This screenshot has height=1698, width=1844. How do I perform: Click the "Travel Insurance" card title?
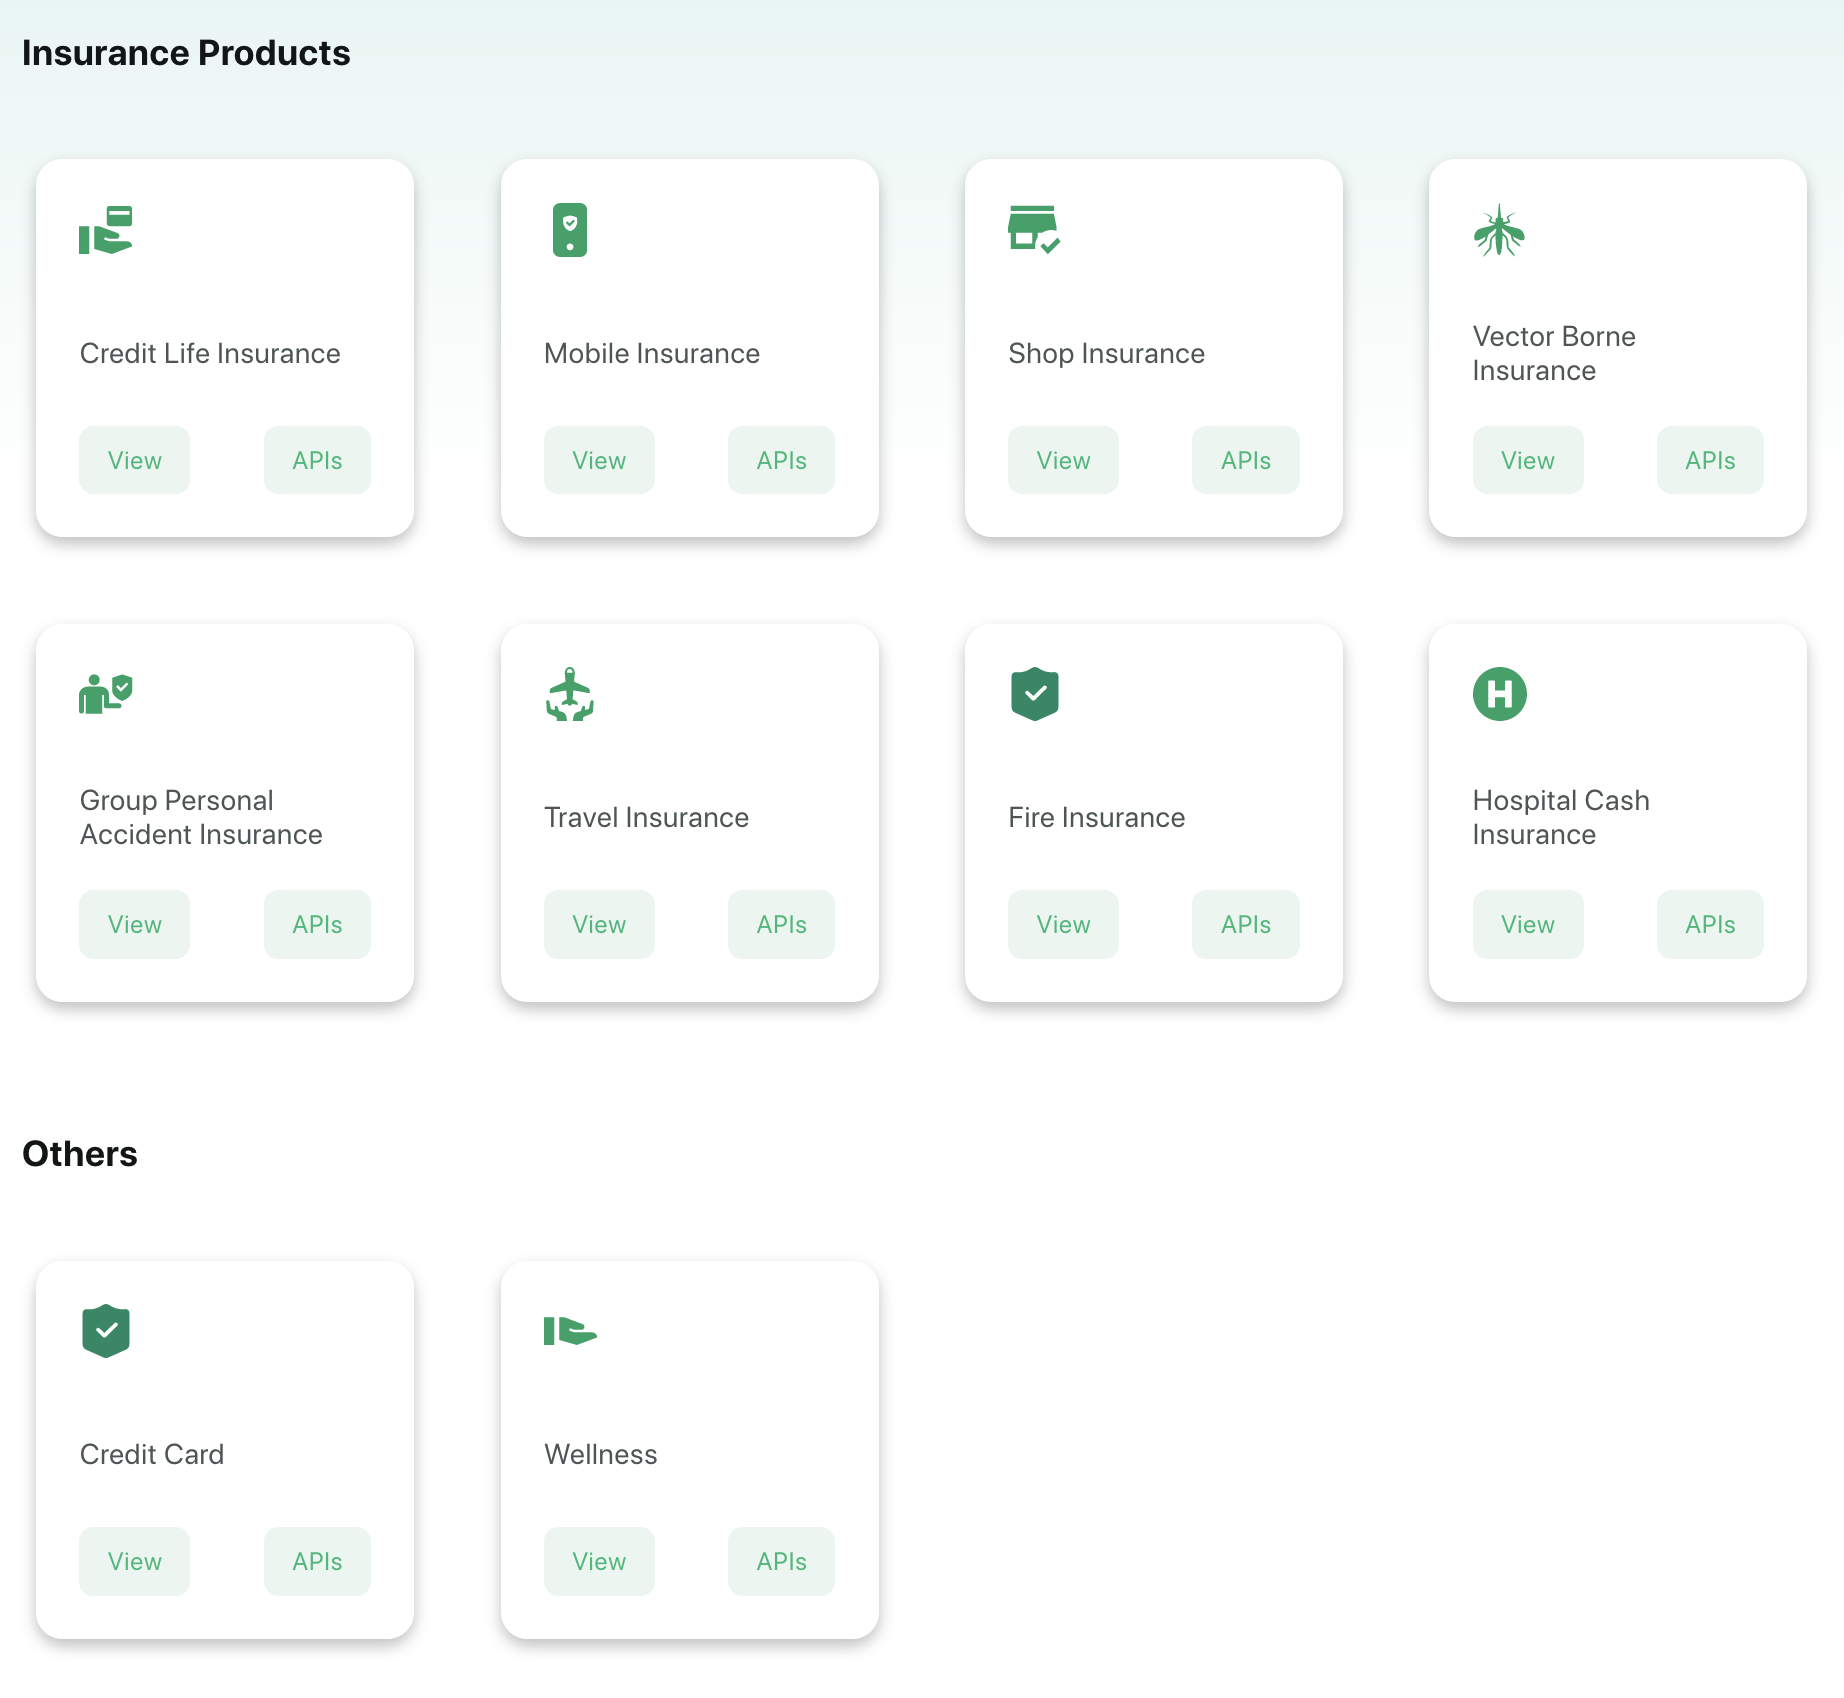[x=646, y=817]
